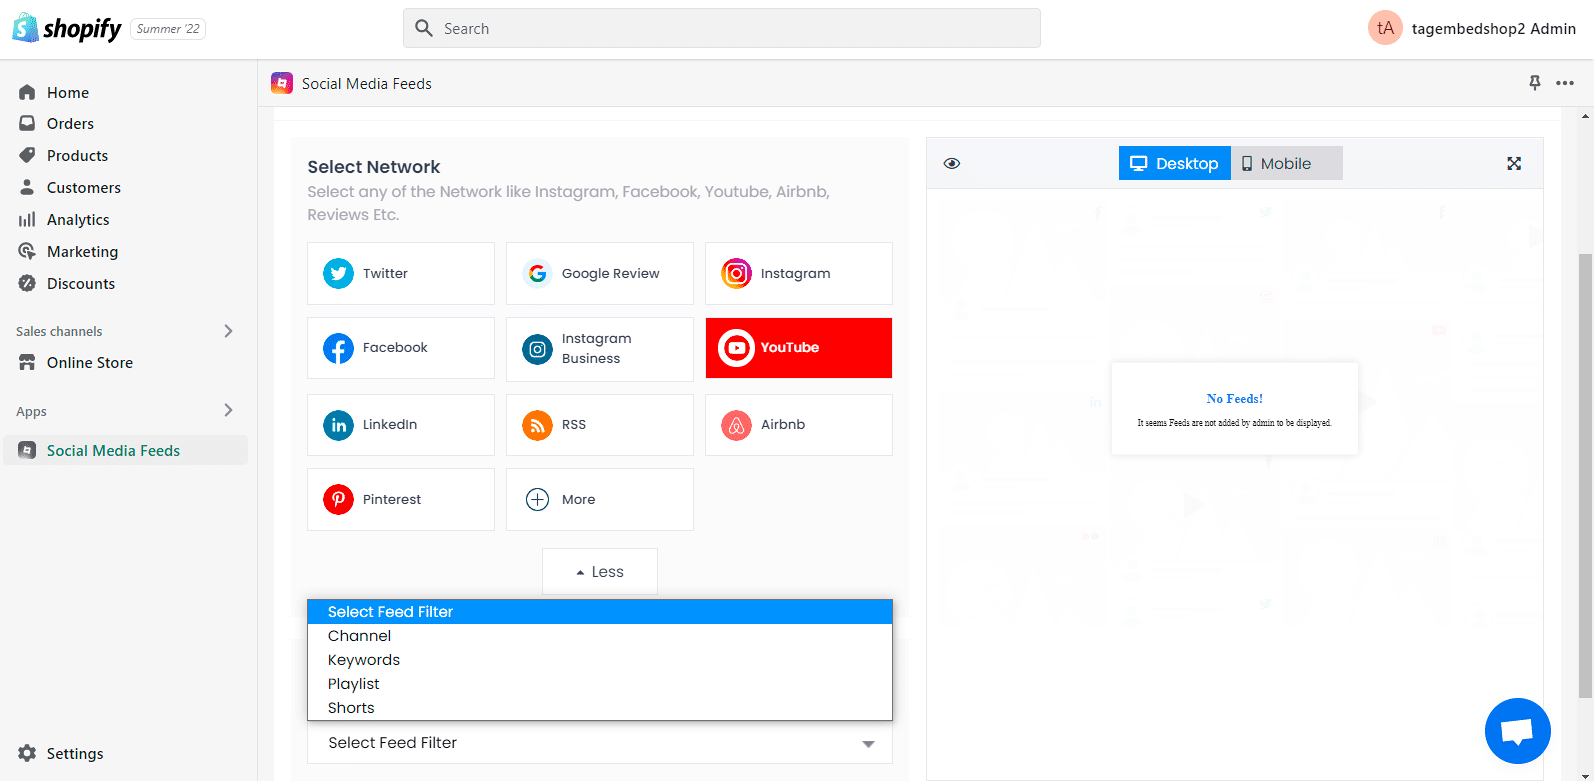Click the No Feeds! preview message
This screenshot has width=1594, height=781.
[1234, 408]
